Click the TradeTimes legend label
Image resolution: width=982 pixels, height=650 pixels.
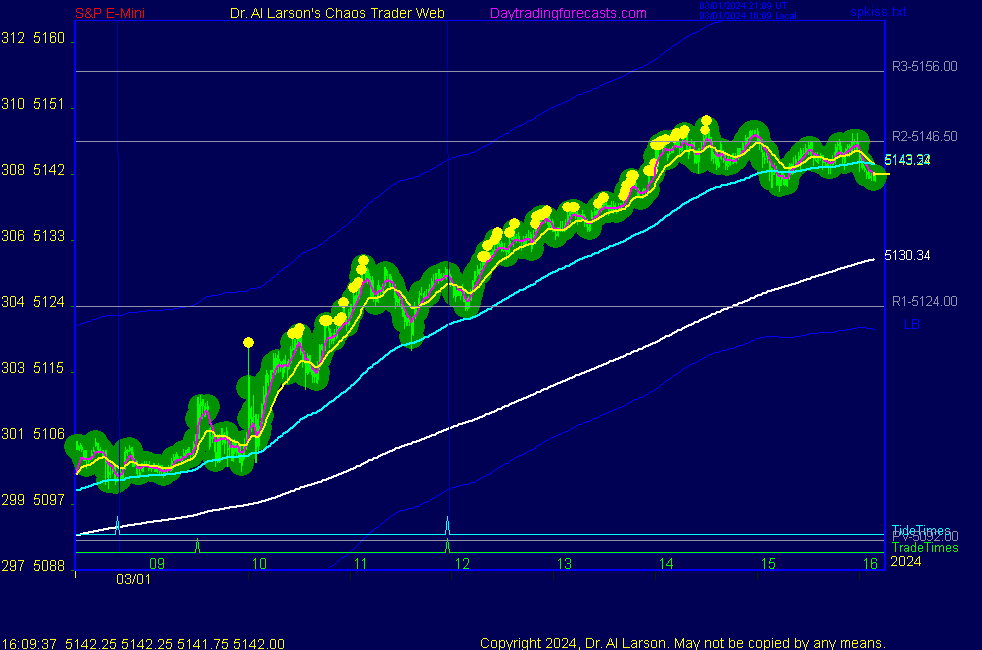click(925, 547)
